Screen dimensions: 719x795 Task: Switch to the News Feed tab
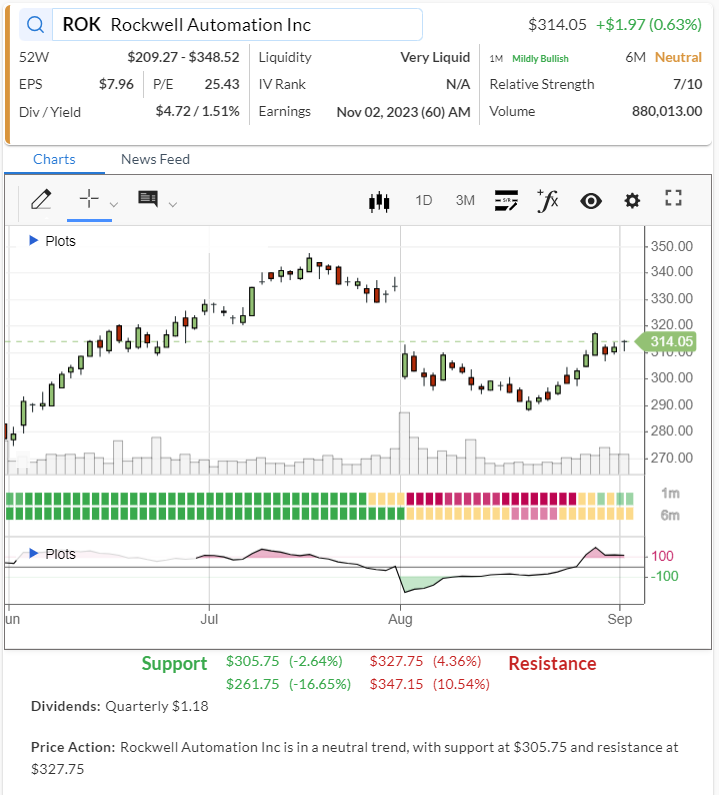click(155, 159)
